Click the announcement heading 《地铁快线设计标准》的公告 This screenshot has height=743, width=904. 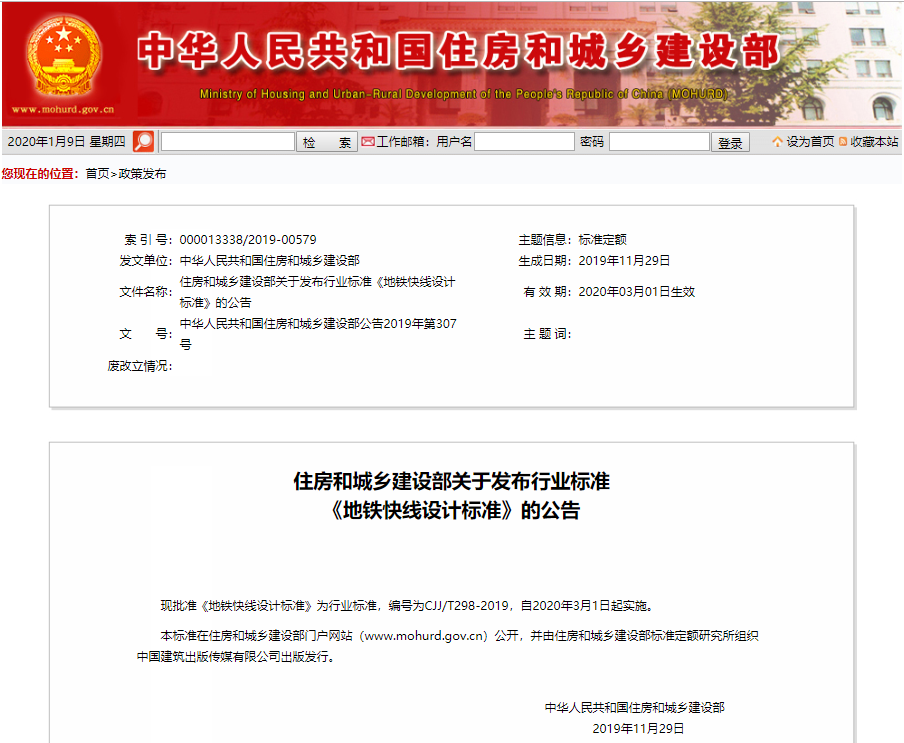click(x=453, y=510)
